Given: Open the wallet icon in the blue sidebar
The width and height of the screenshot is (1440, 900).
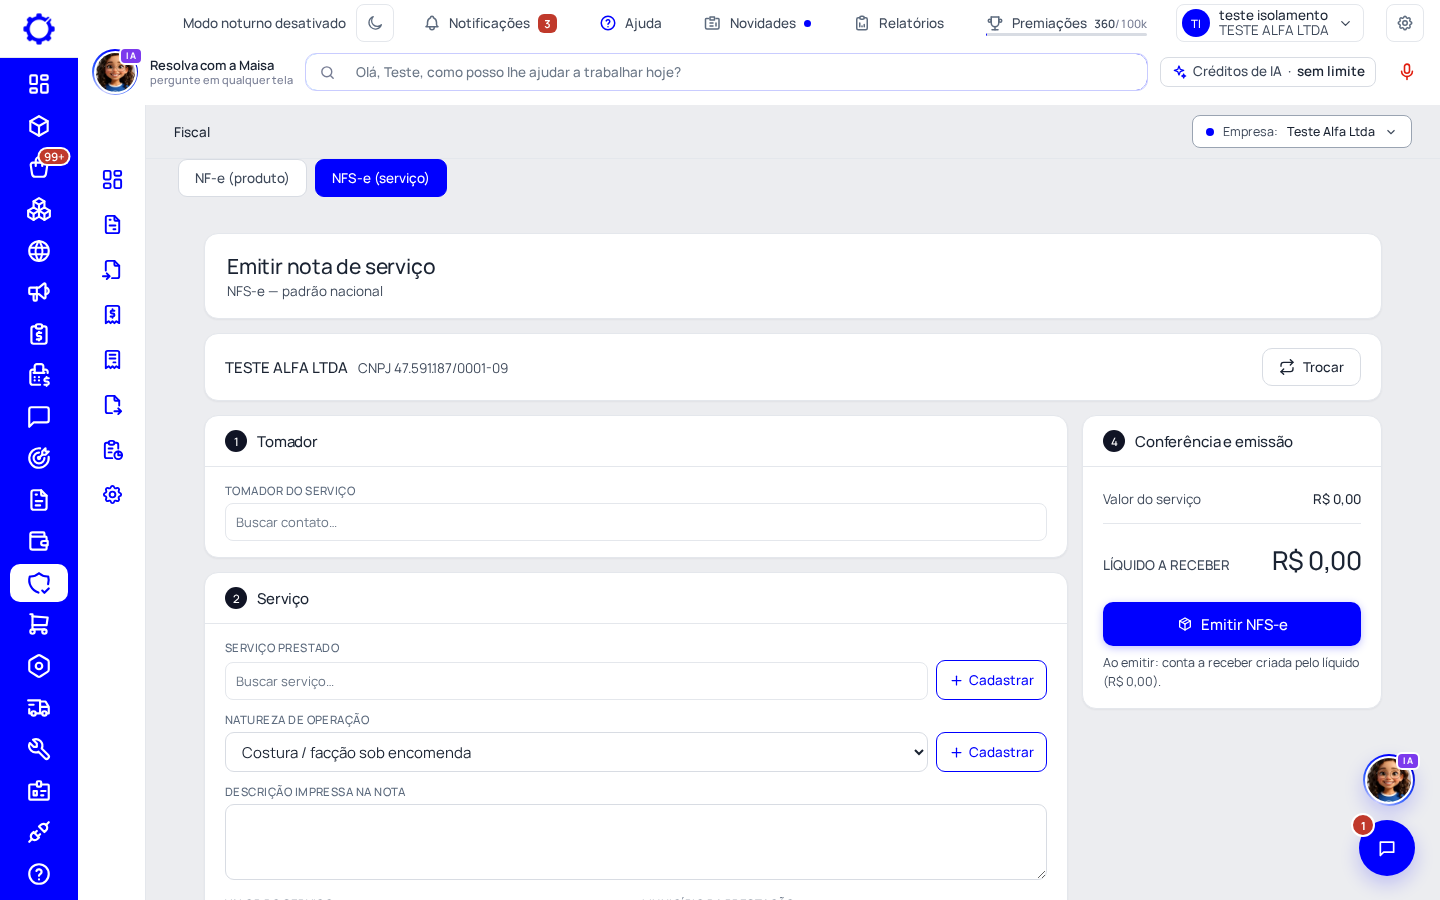Looking at the screenshot, I should [39, 541].
